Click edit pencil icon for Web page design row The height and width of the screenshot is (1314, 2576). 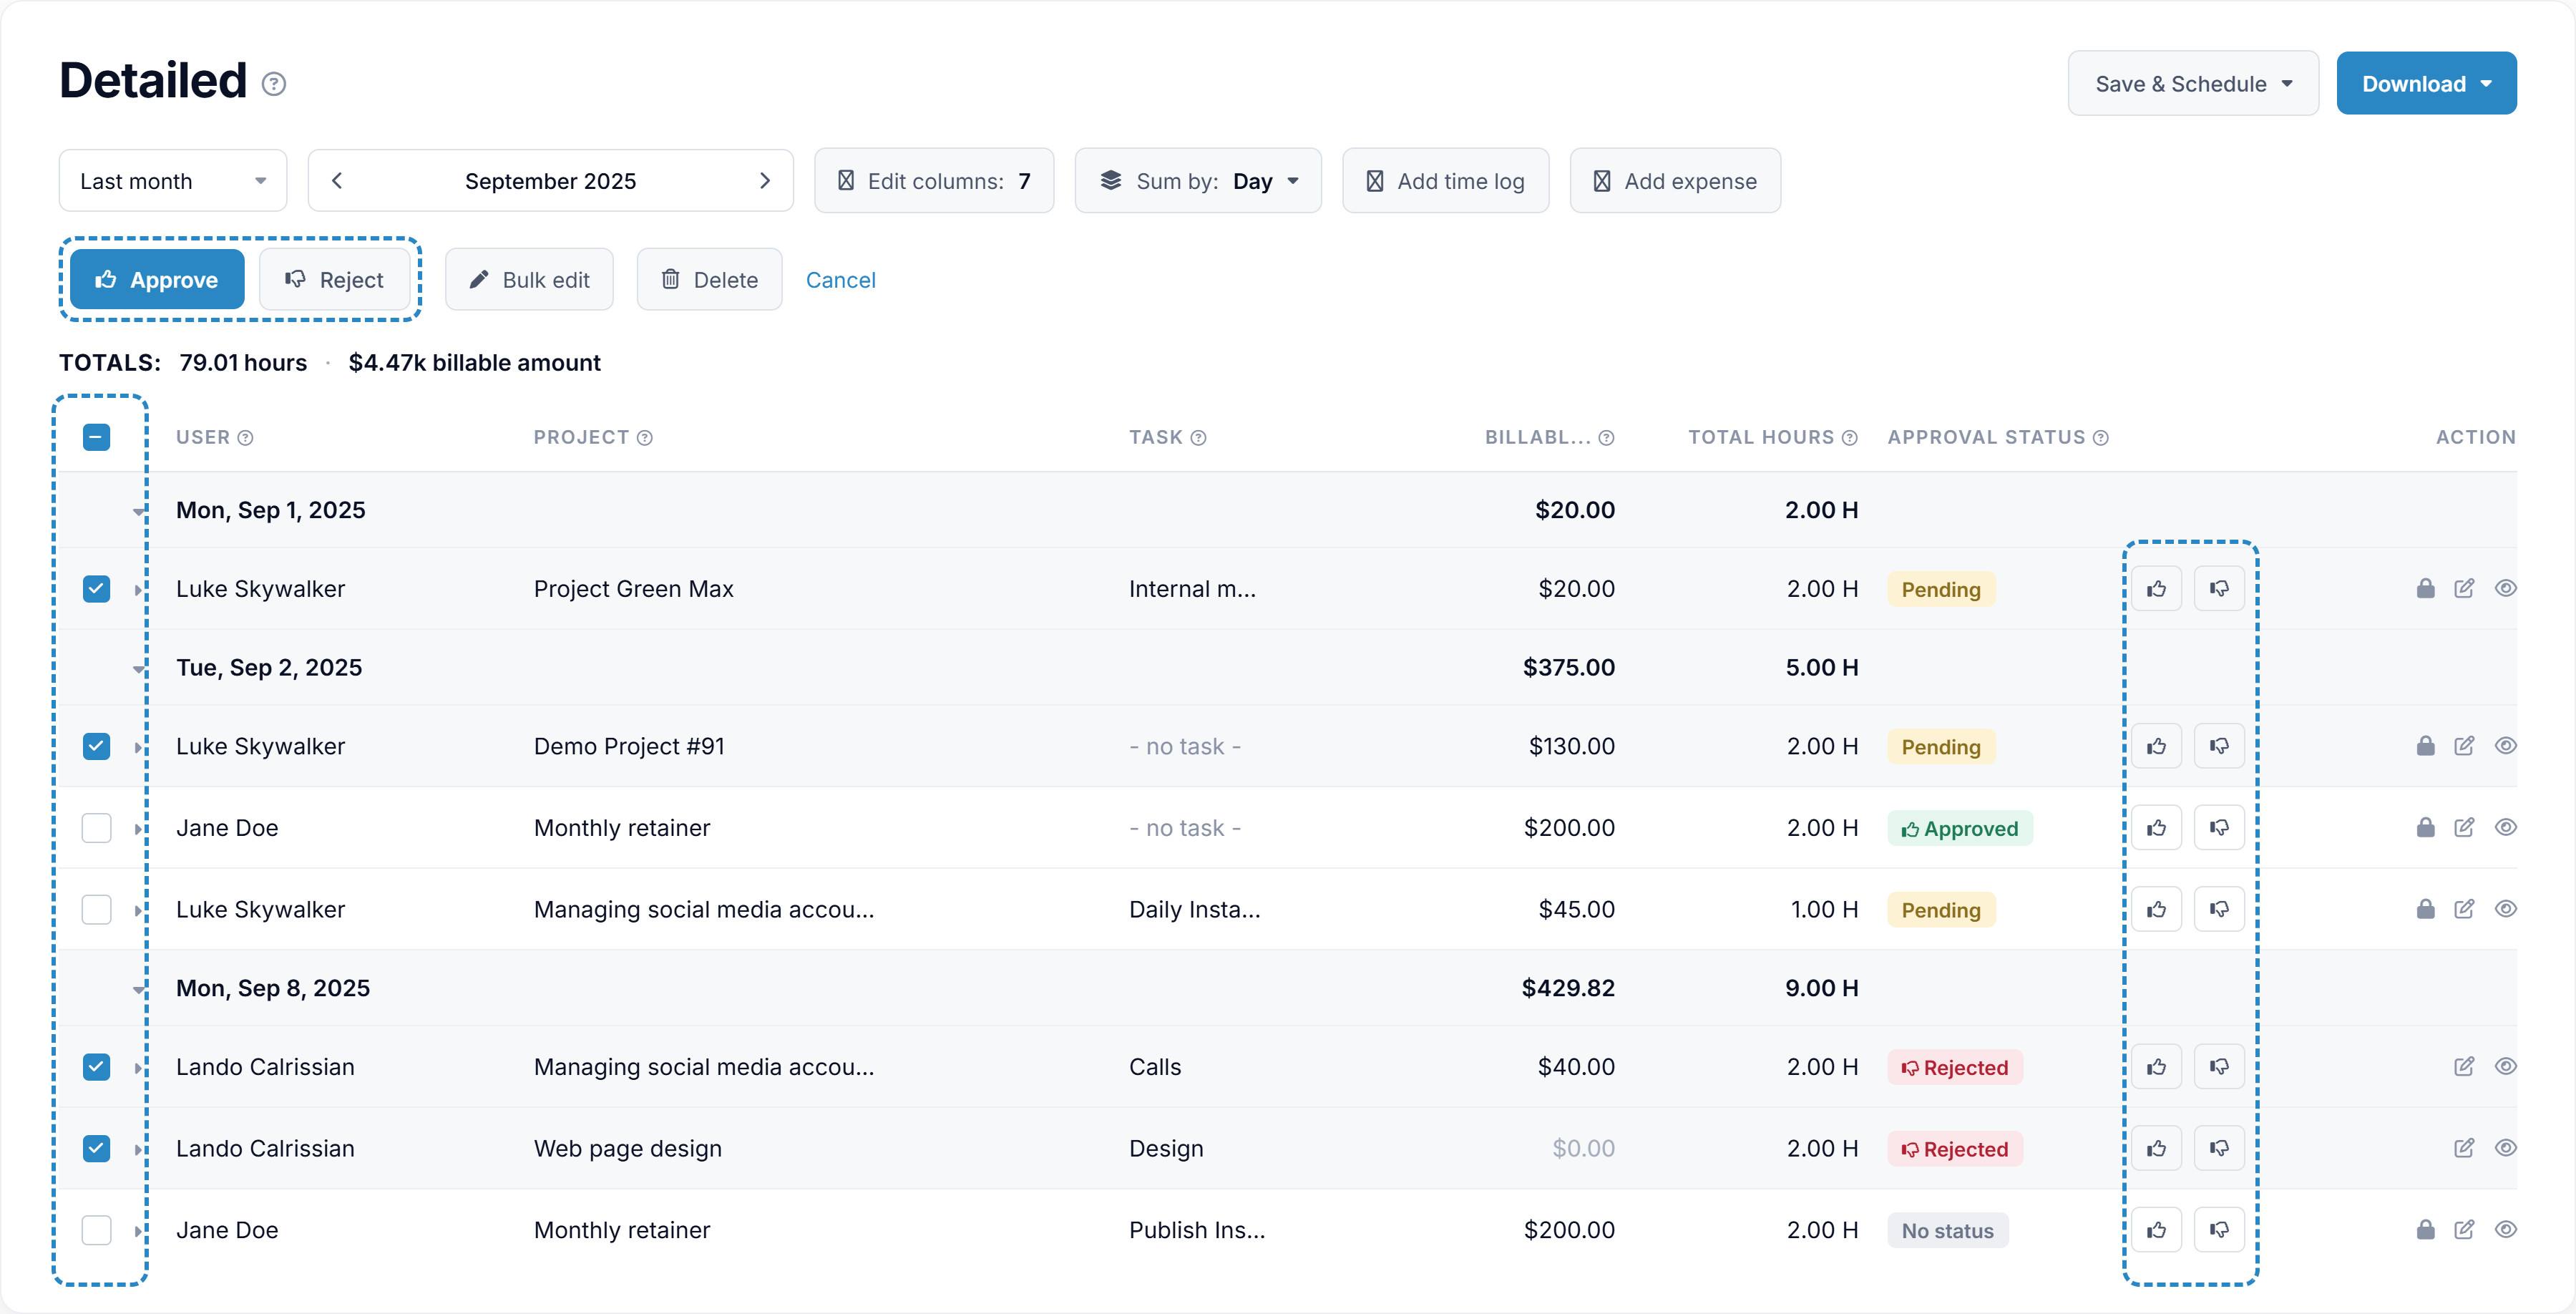2464,1148
